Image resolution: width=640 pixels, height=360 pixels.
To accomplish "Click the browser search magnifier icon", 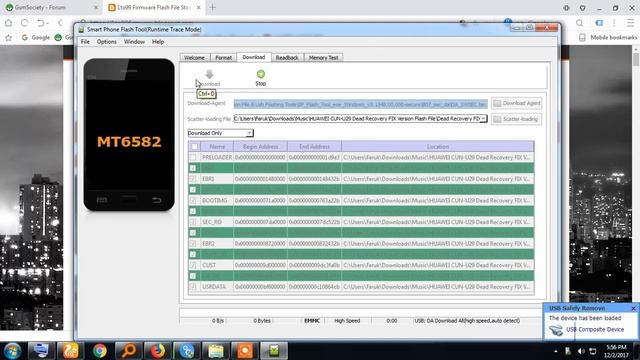I will pyautogui.click(x=579, y=23).
